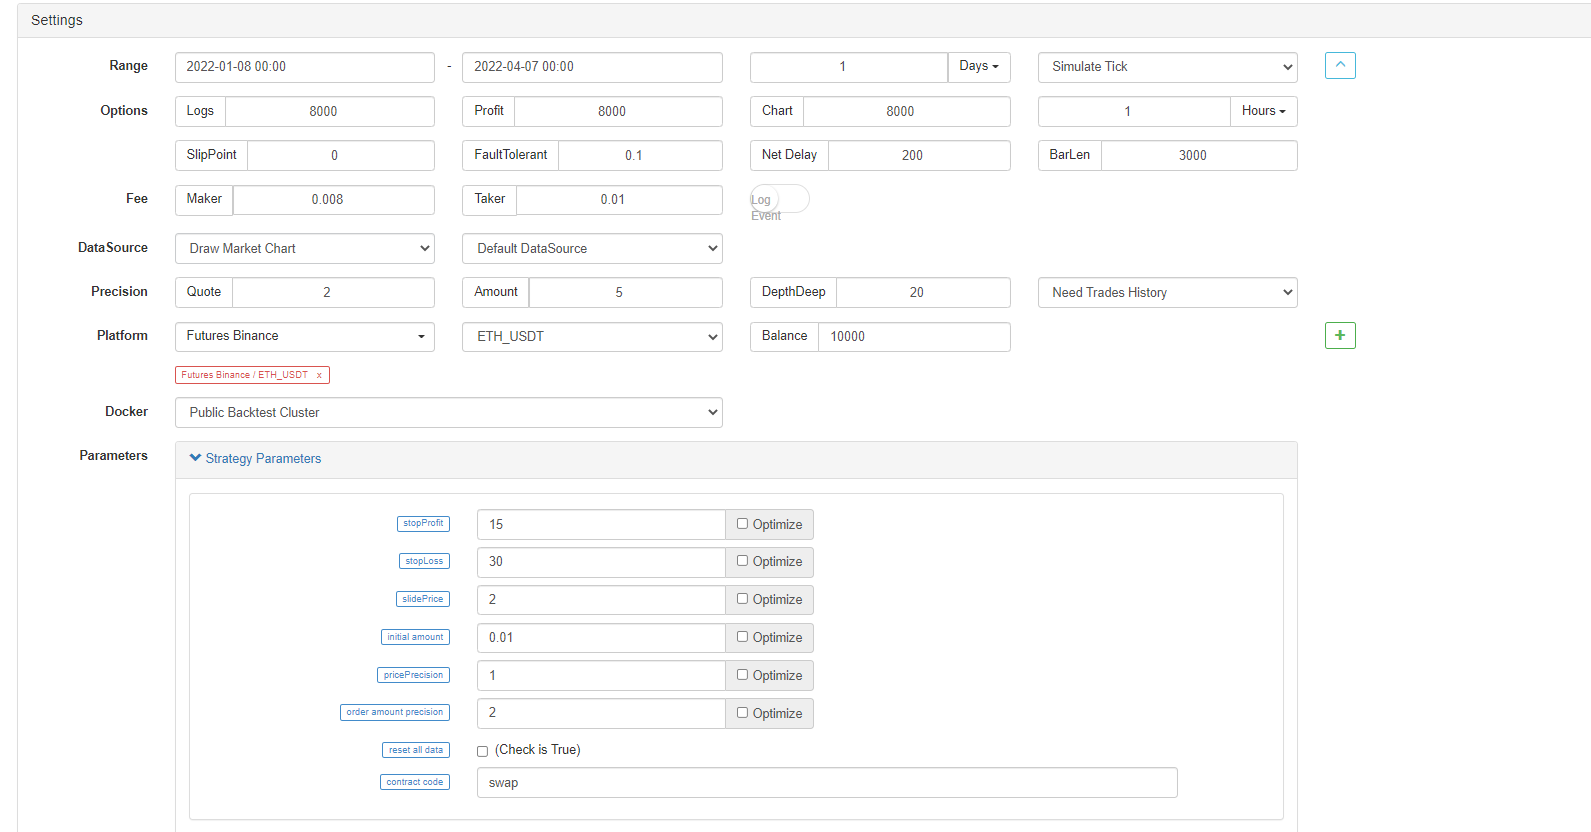Click the contract code label

click(415, 782)
